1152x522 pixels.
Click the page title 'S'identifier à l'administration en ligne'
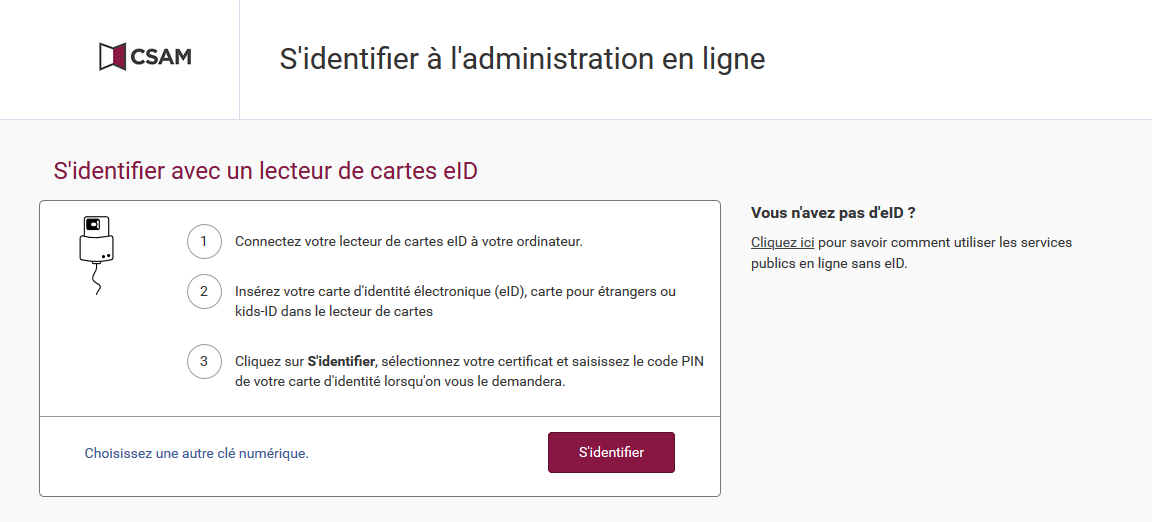(522, 59)
